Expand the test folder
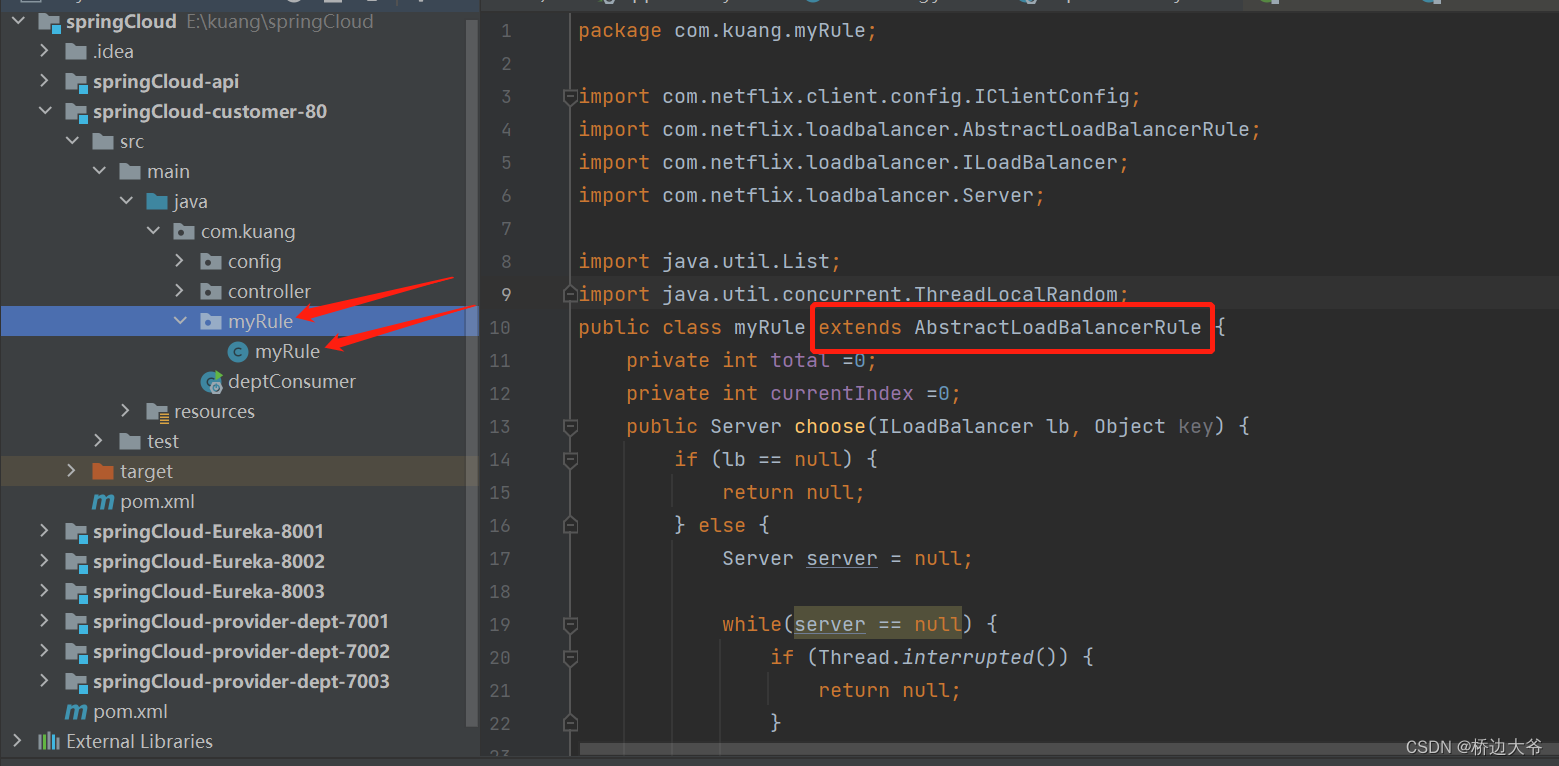This screenshot has height=766, width=1559. [x=98, y=441]
